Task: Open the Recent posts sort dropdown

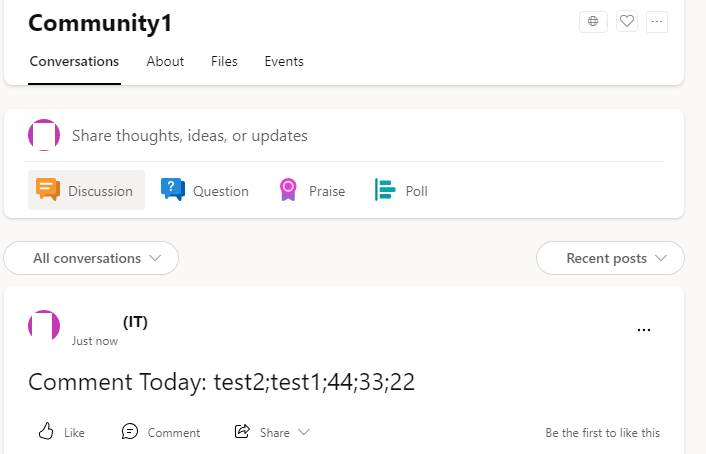Action: 610,258
